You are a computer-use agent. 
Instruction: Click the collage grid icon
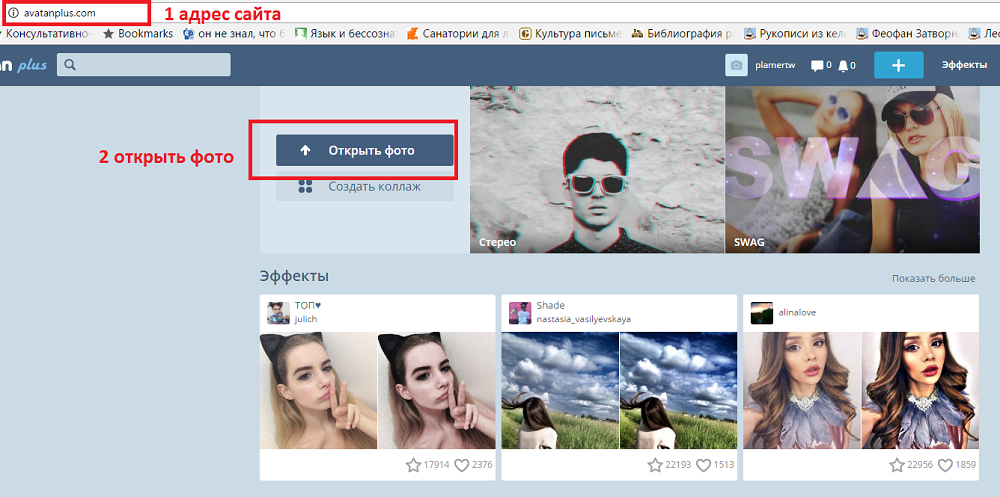(x=307, y=186)
